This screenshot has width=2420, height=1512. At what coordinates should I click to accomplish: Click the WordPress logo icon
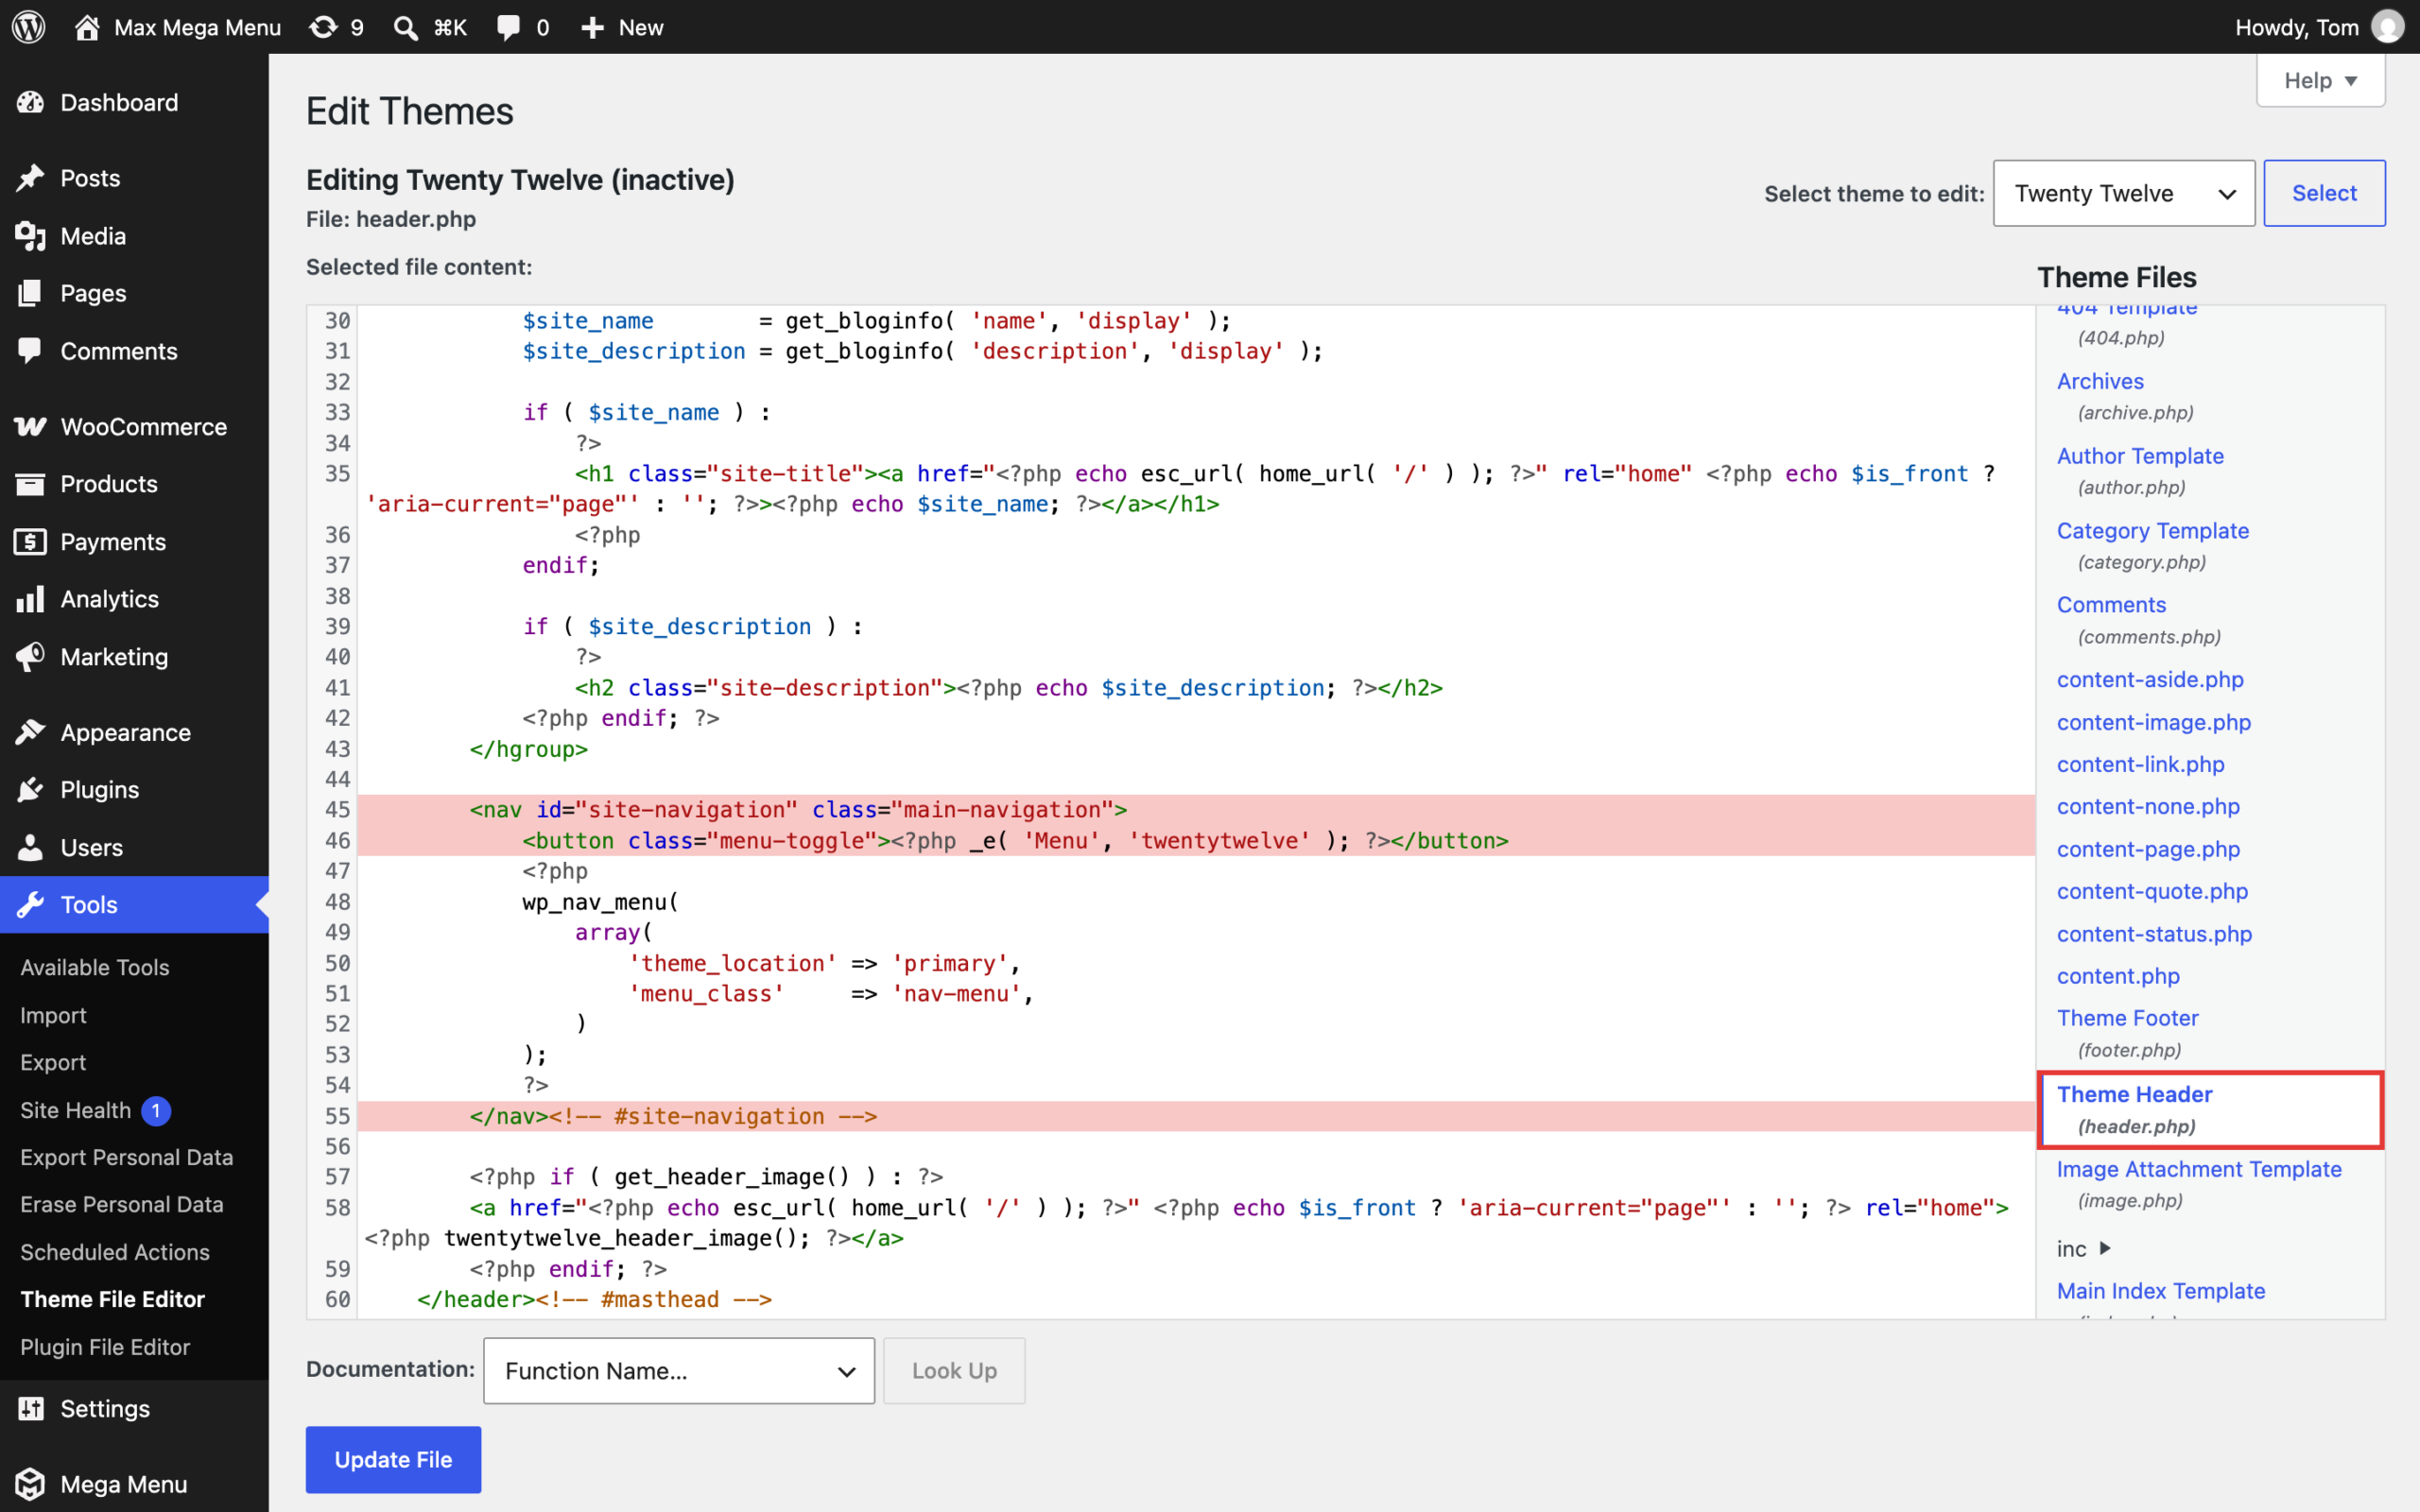click(29, 27)
